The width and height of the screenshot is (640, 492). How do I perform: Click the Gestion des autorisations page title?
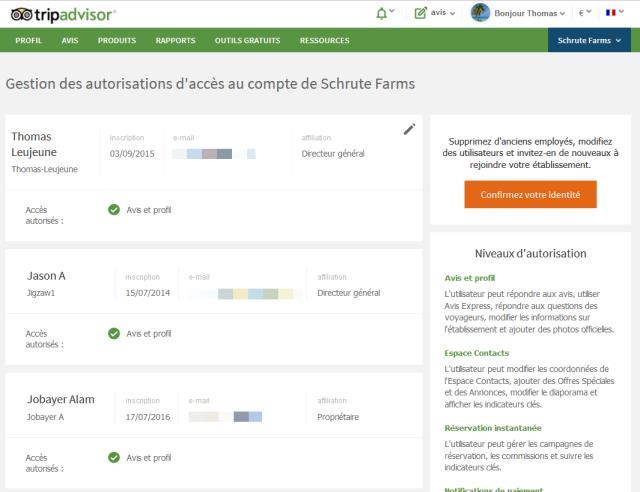tap(210, 84)
